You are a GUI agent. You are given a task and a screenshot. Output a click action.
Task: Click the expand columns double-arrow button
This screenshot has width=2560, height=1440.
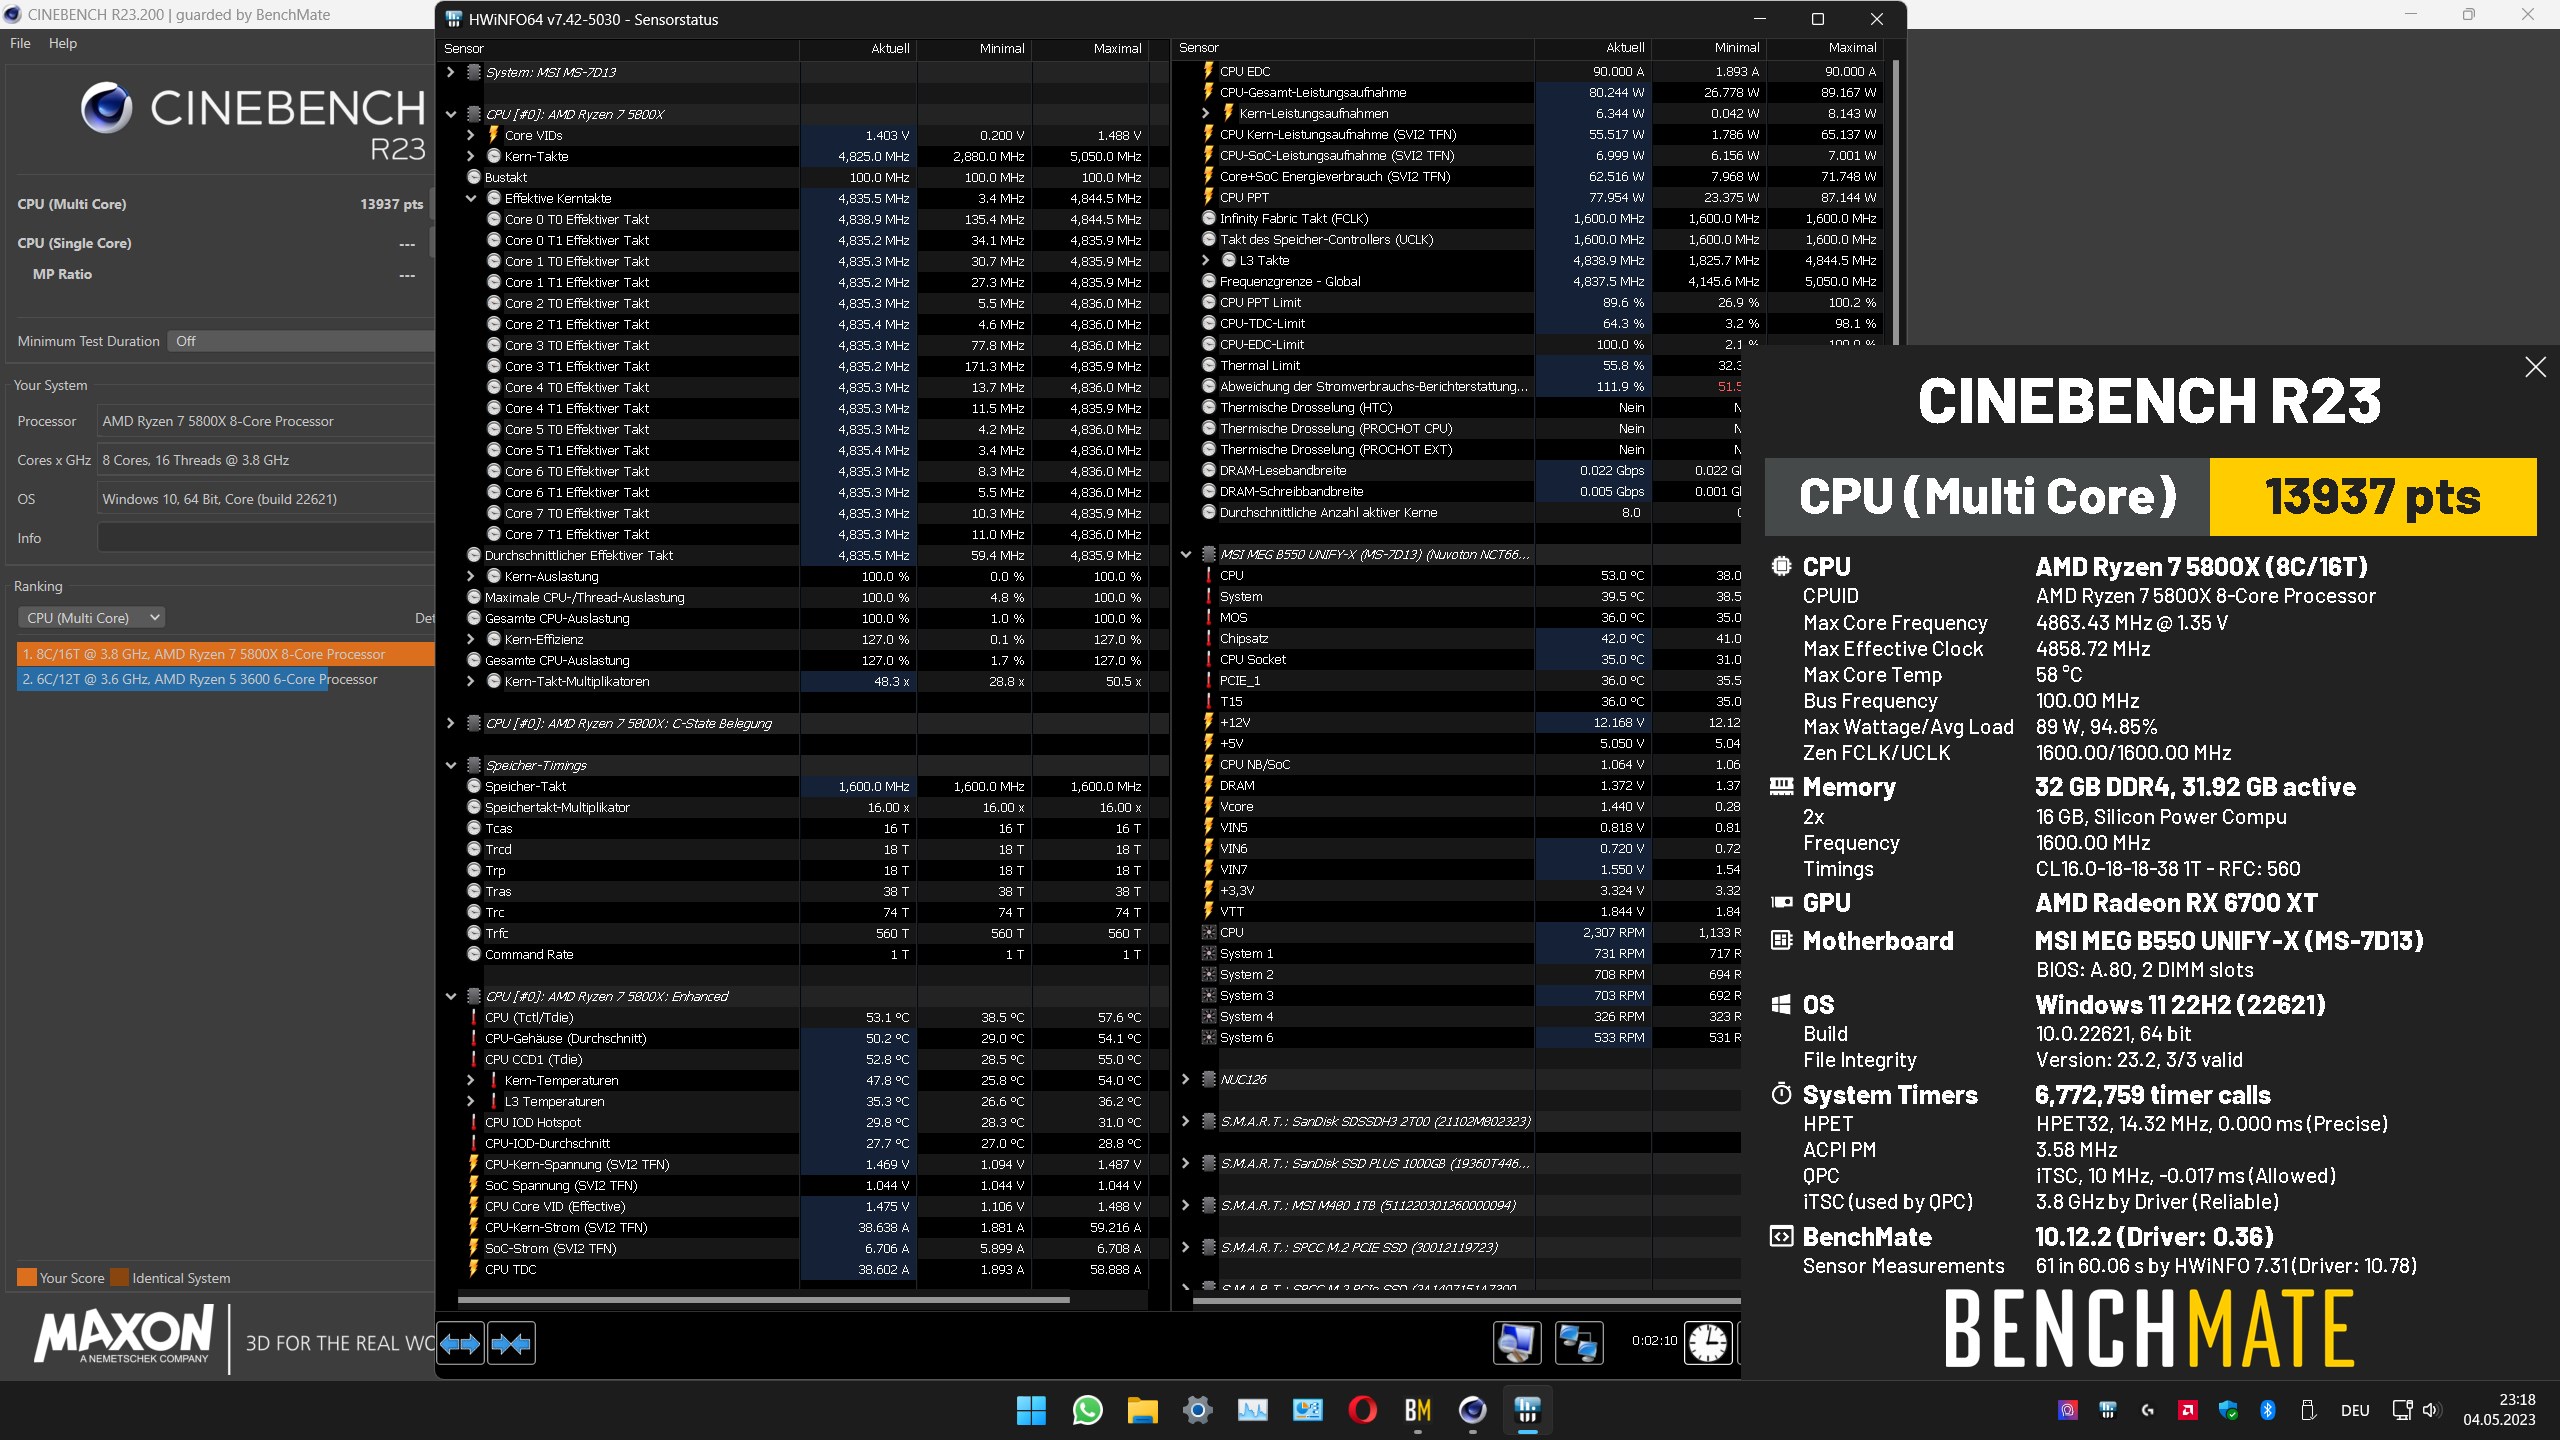(461, 1343)
